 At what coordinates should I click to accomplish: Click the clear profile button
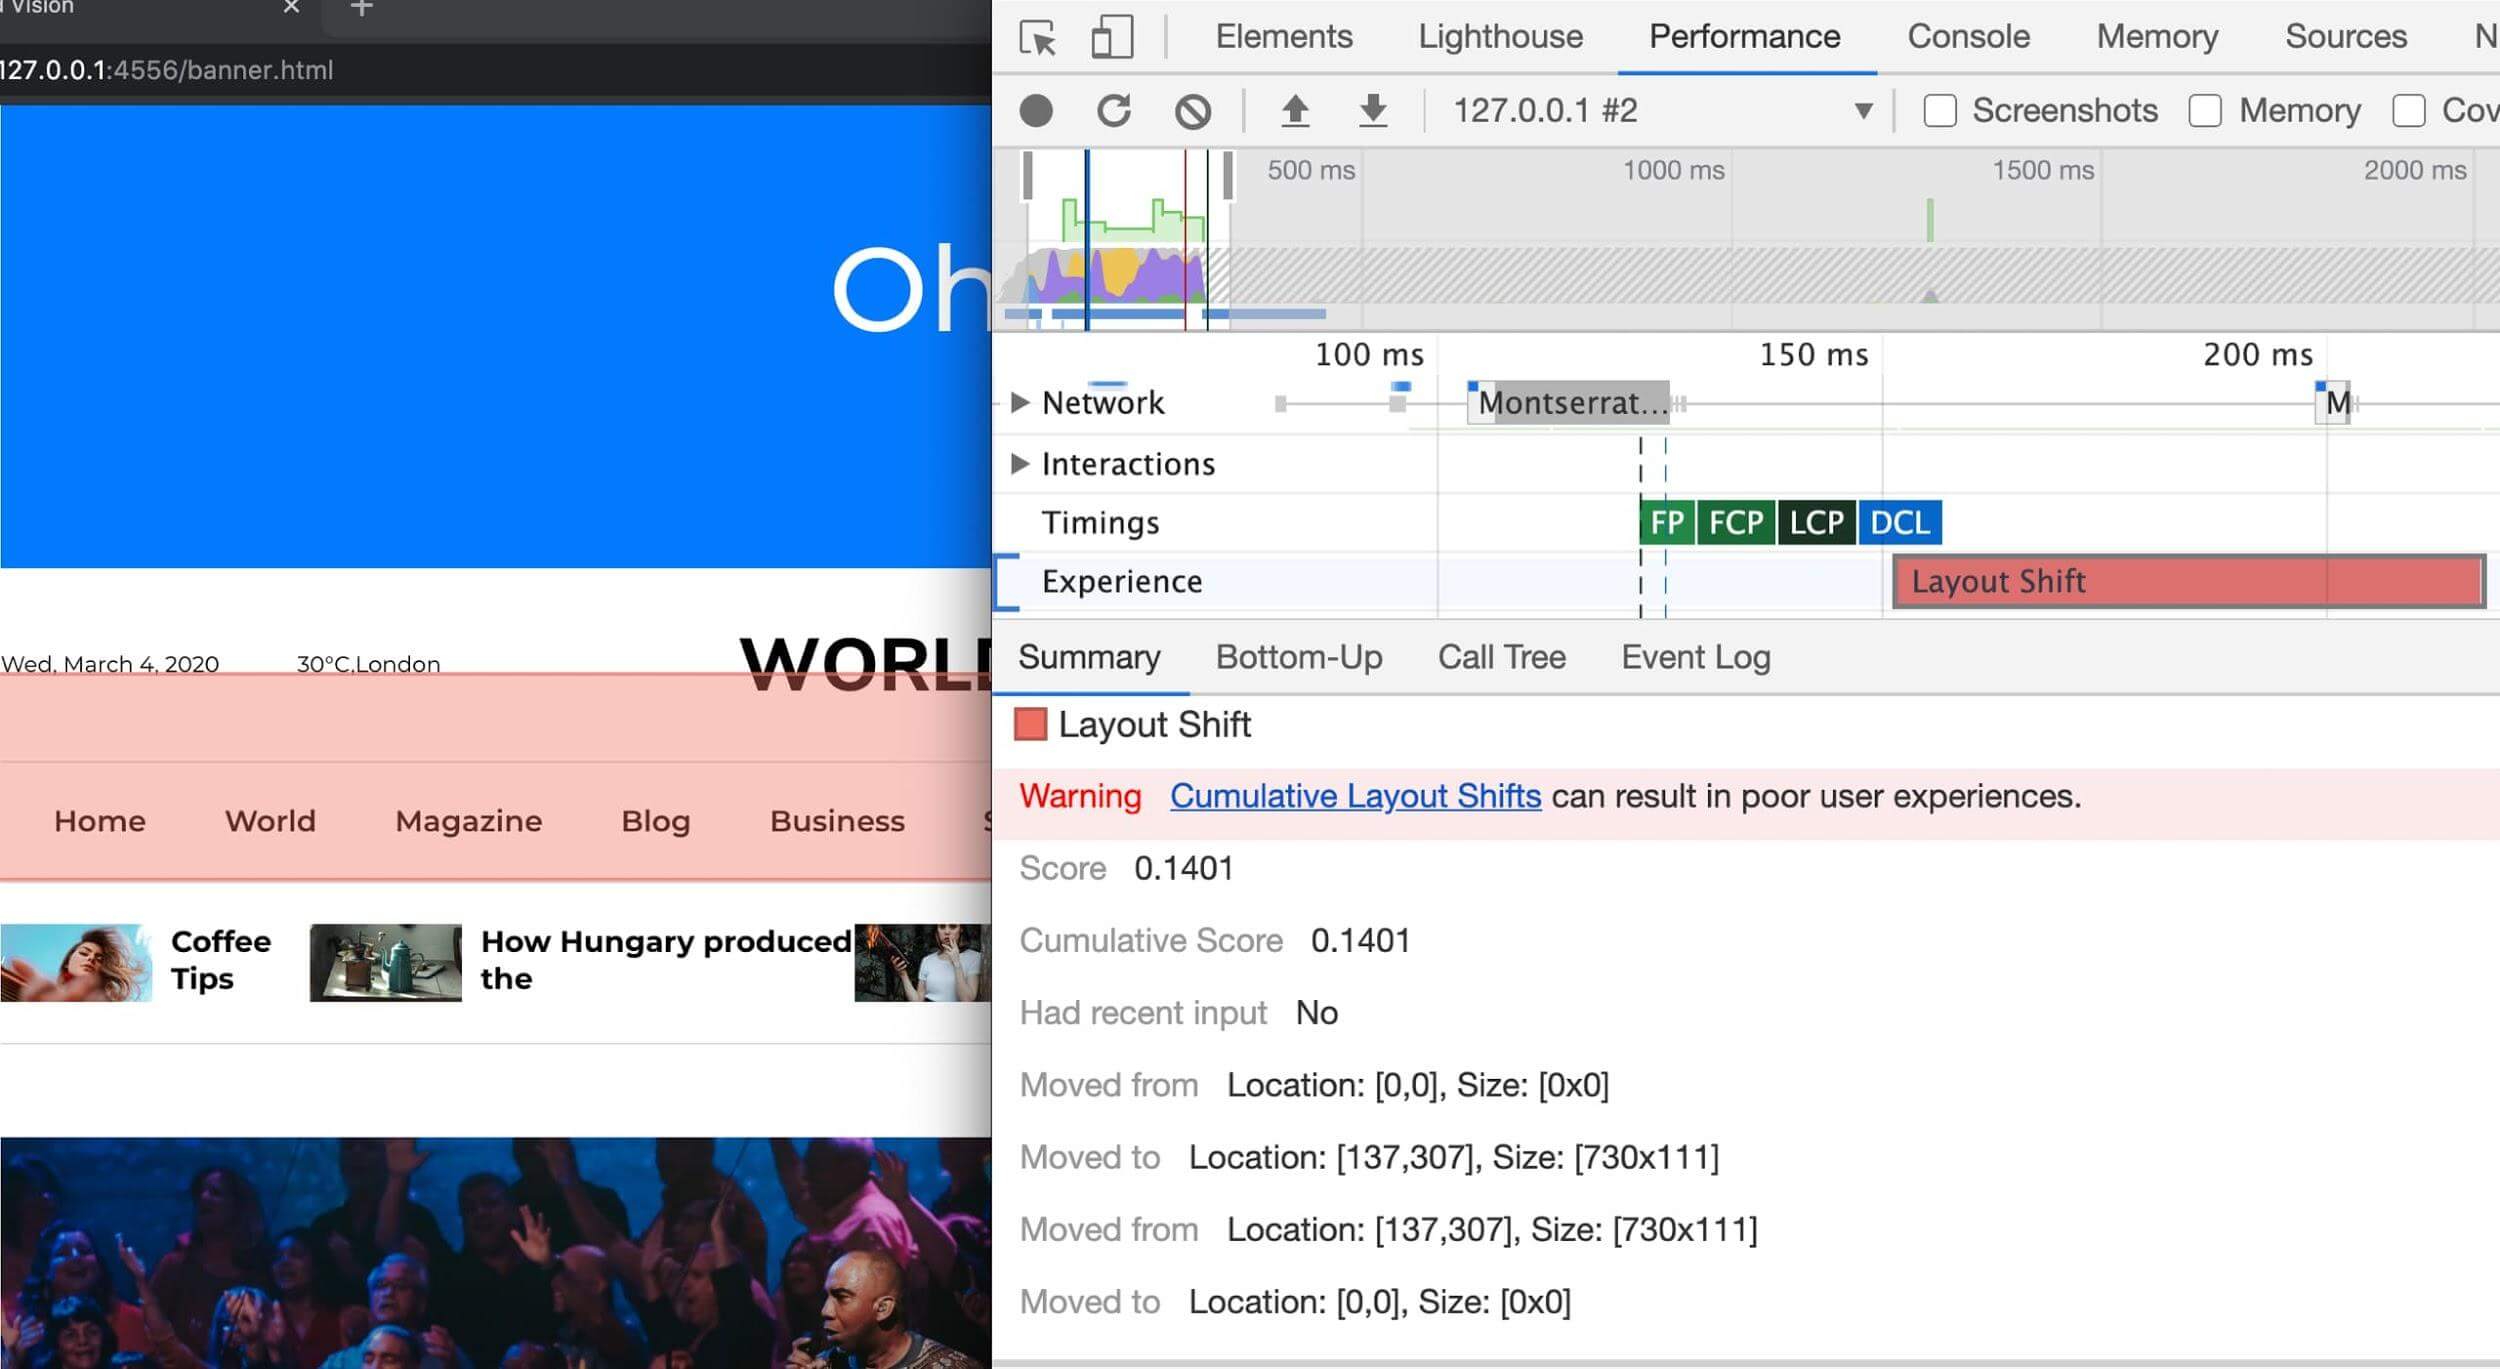(x=1194, y=110)
